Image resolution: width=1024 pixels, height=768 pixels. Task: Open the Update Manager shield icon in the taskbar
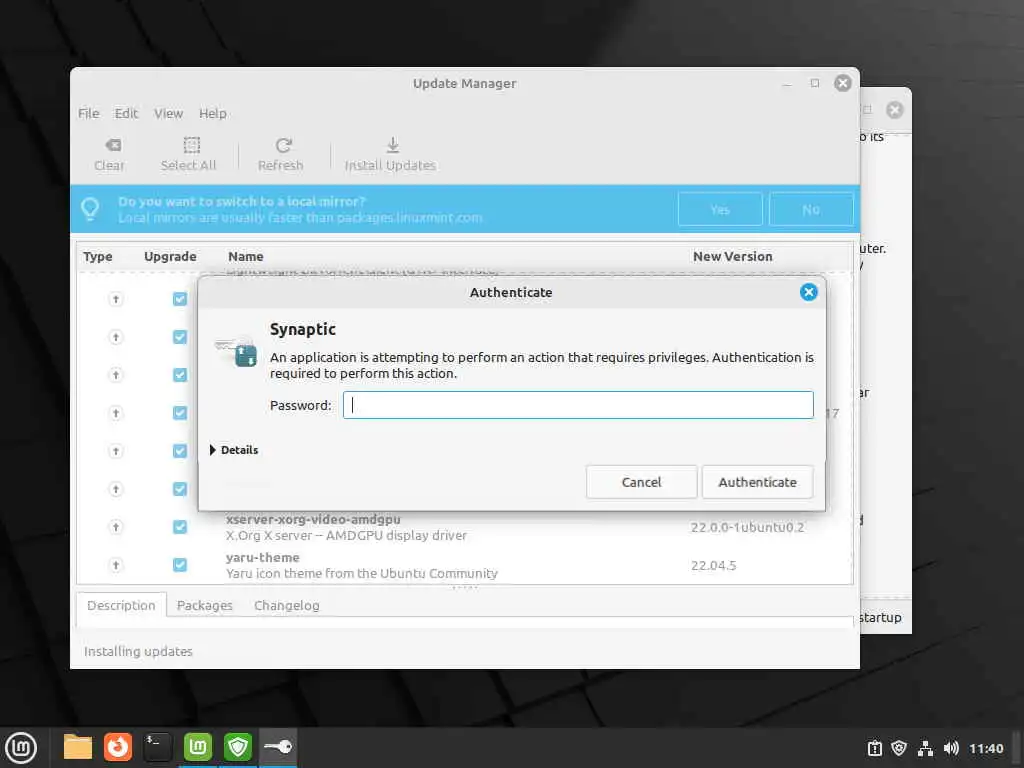tap(238, 747)
